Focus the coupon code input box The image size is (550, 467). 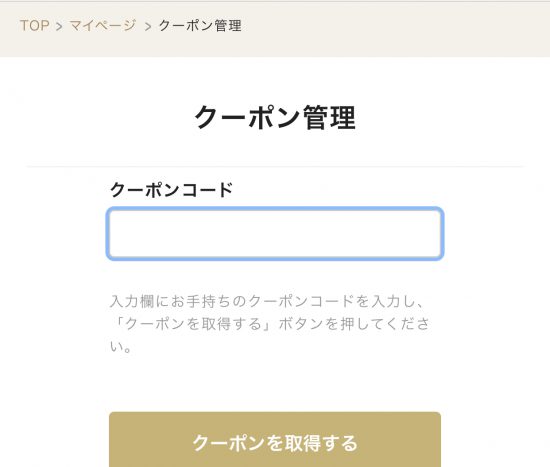tap(275, 234)
